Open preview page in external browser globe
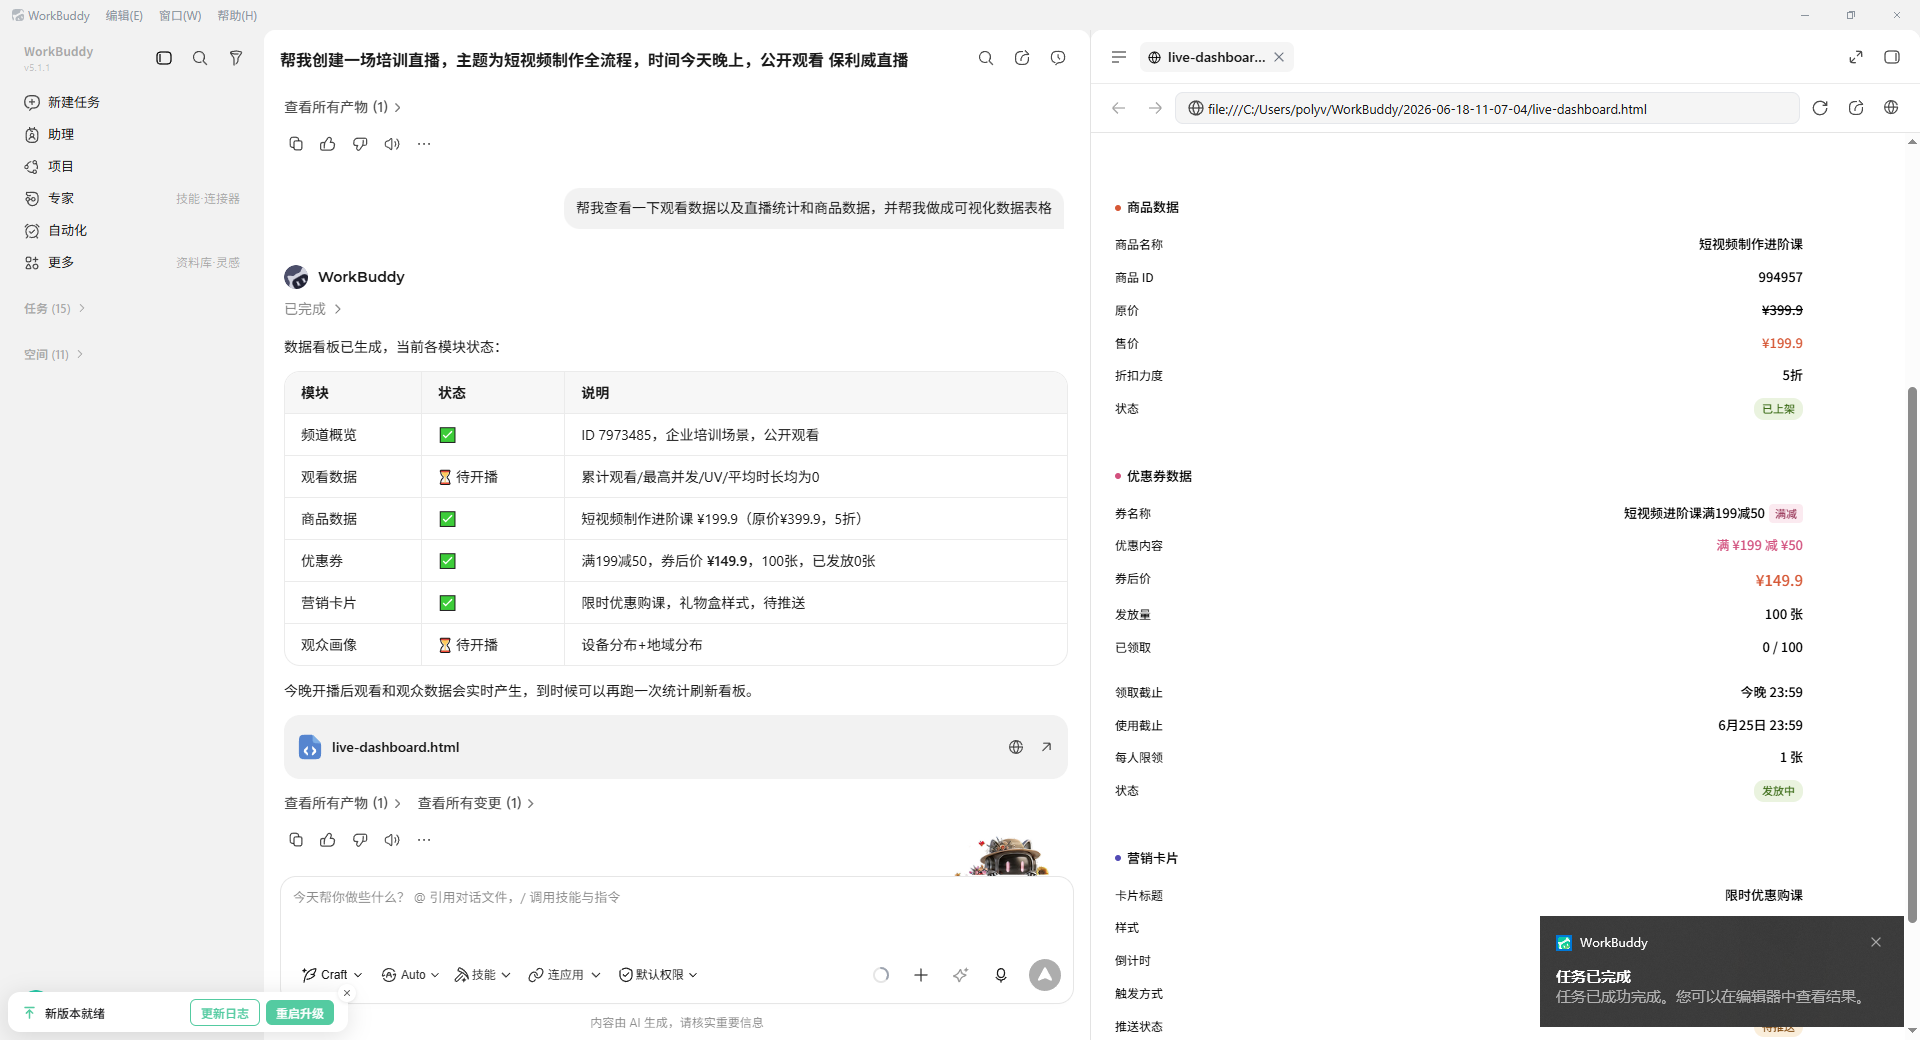 point(1891,108)
